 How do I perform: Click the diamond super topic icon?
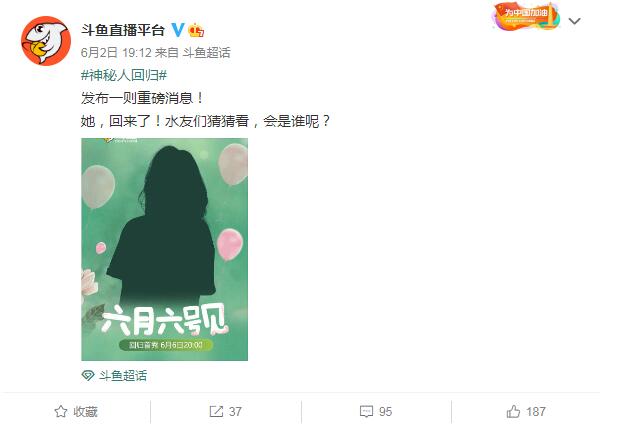click(x=88, y=375)
